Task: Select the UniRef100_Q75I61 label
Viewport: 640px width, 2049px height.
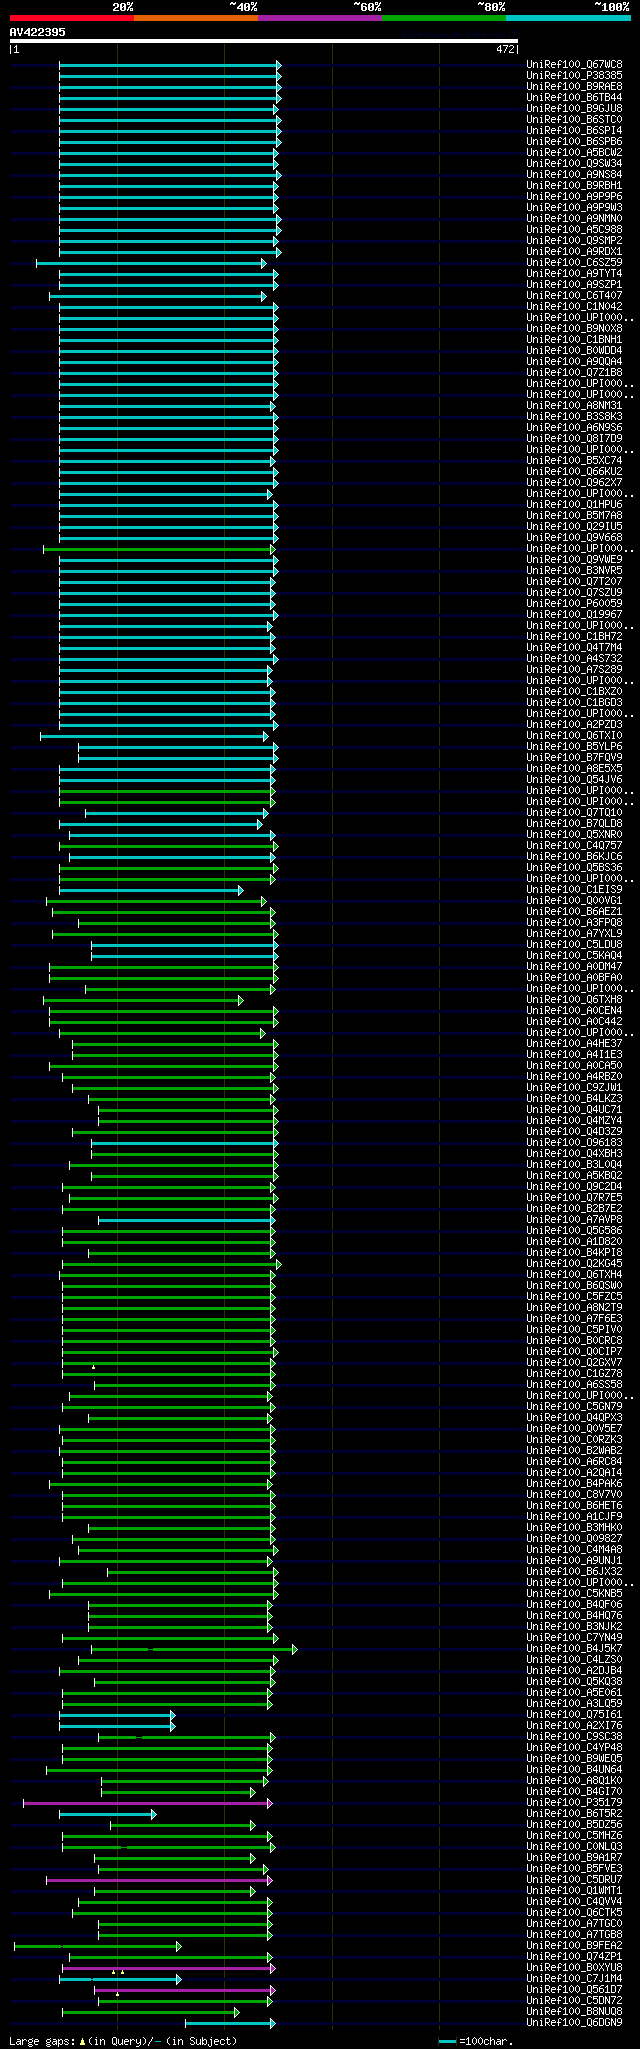Action: coord(574,1715)
